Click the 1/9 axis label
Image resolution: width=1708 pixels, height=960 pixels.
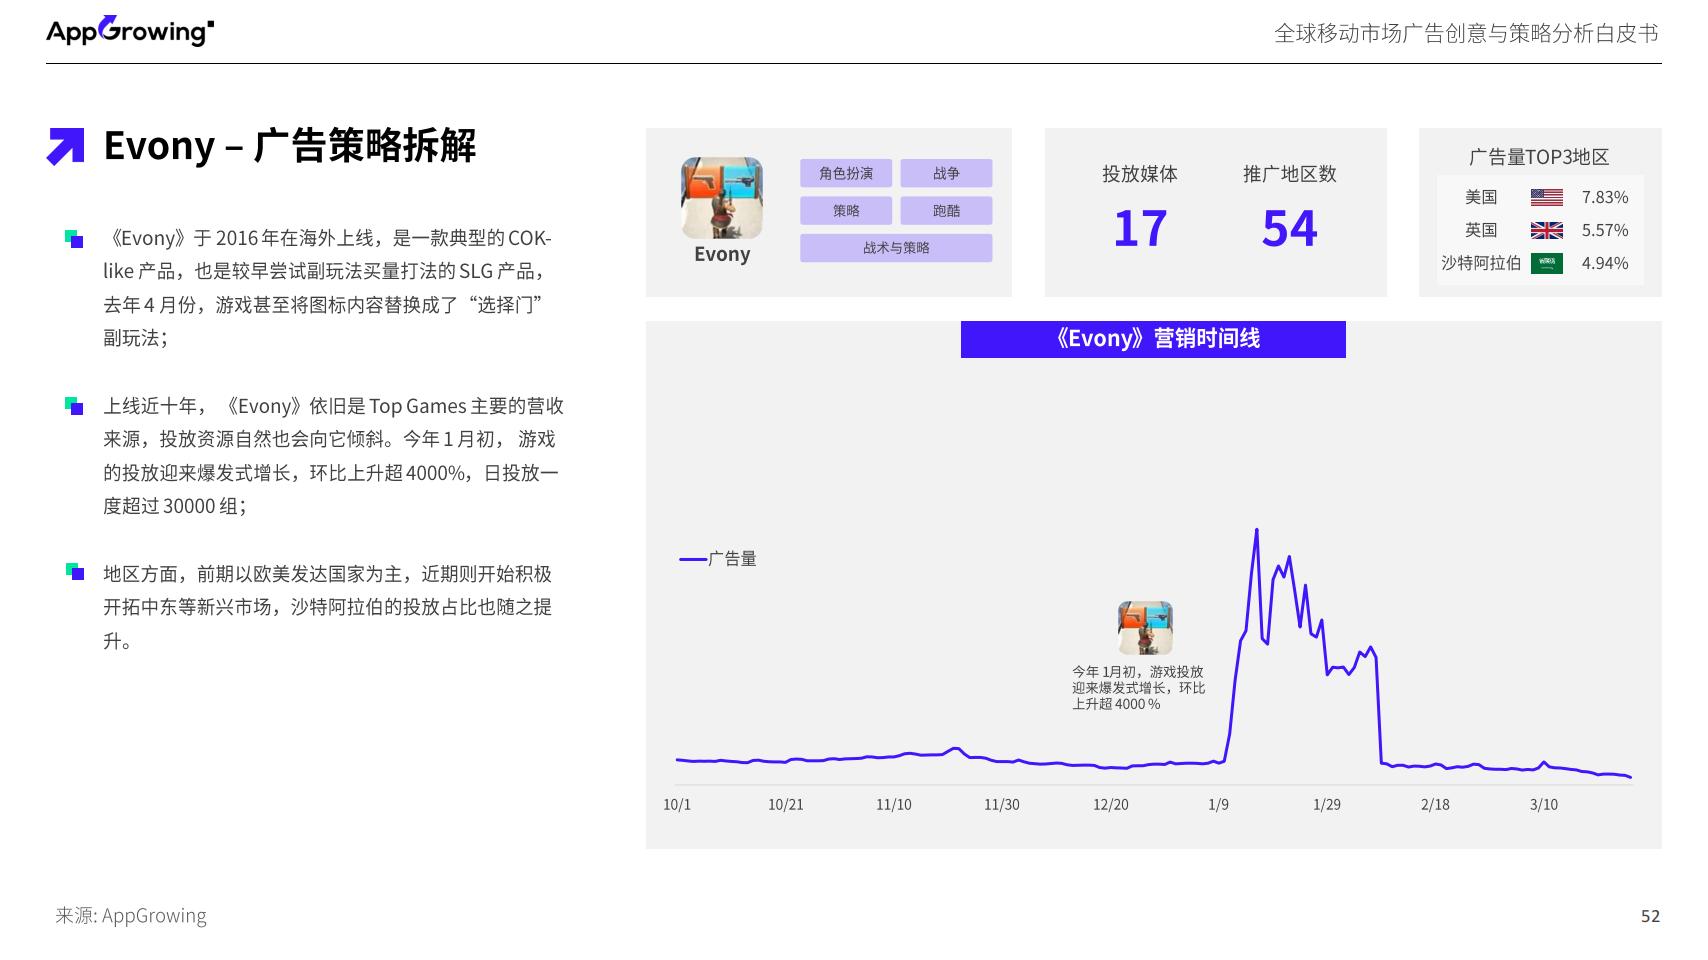coord(1219,805)
